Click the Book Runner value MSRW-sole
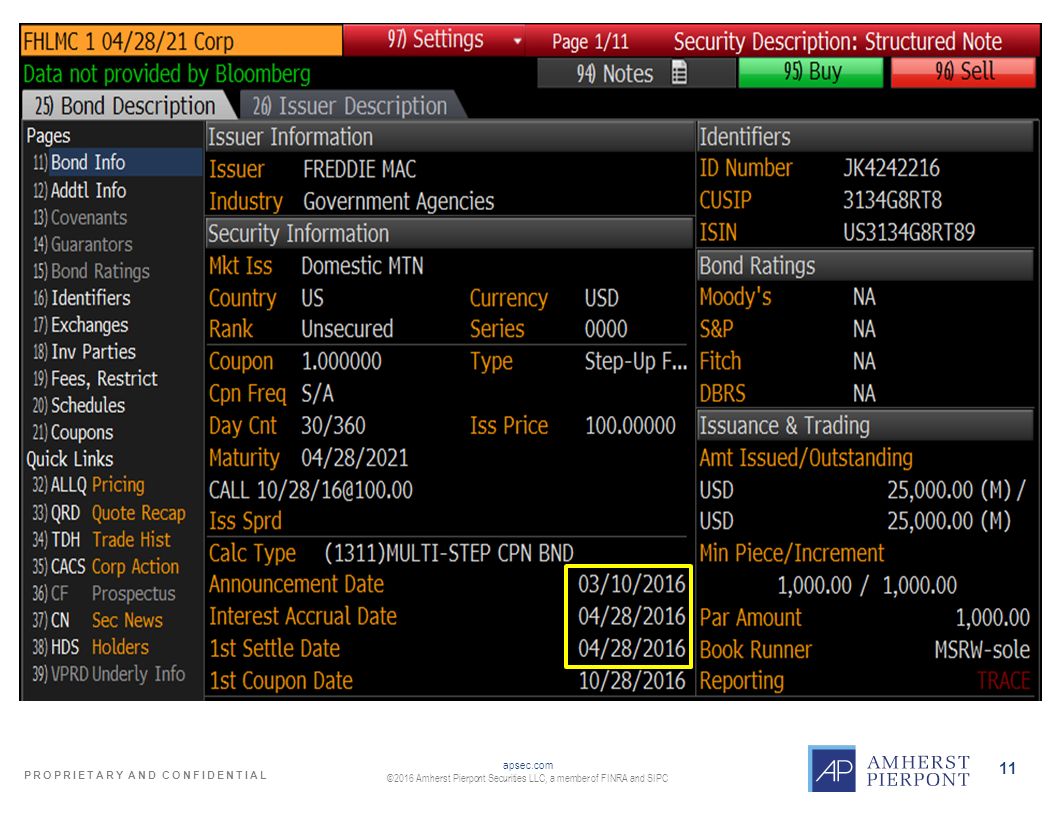 click(982, 650)
